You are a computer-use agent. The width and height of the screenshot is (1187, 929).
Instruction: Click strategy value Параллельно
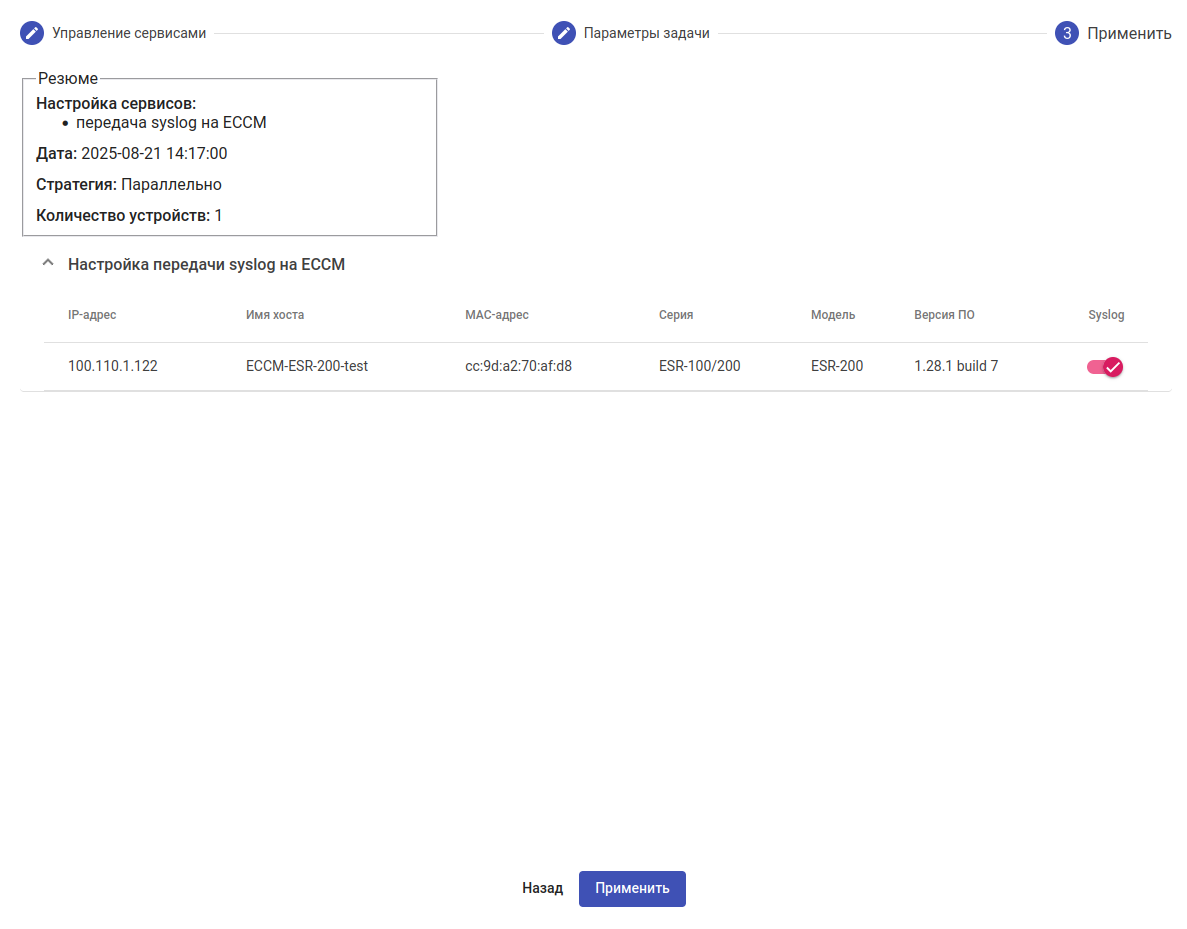pos(171,185)
